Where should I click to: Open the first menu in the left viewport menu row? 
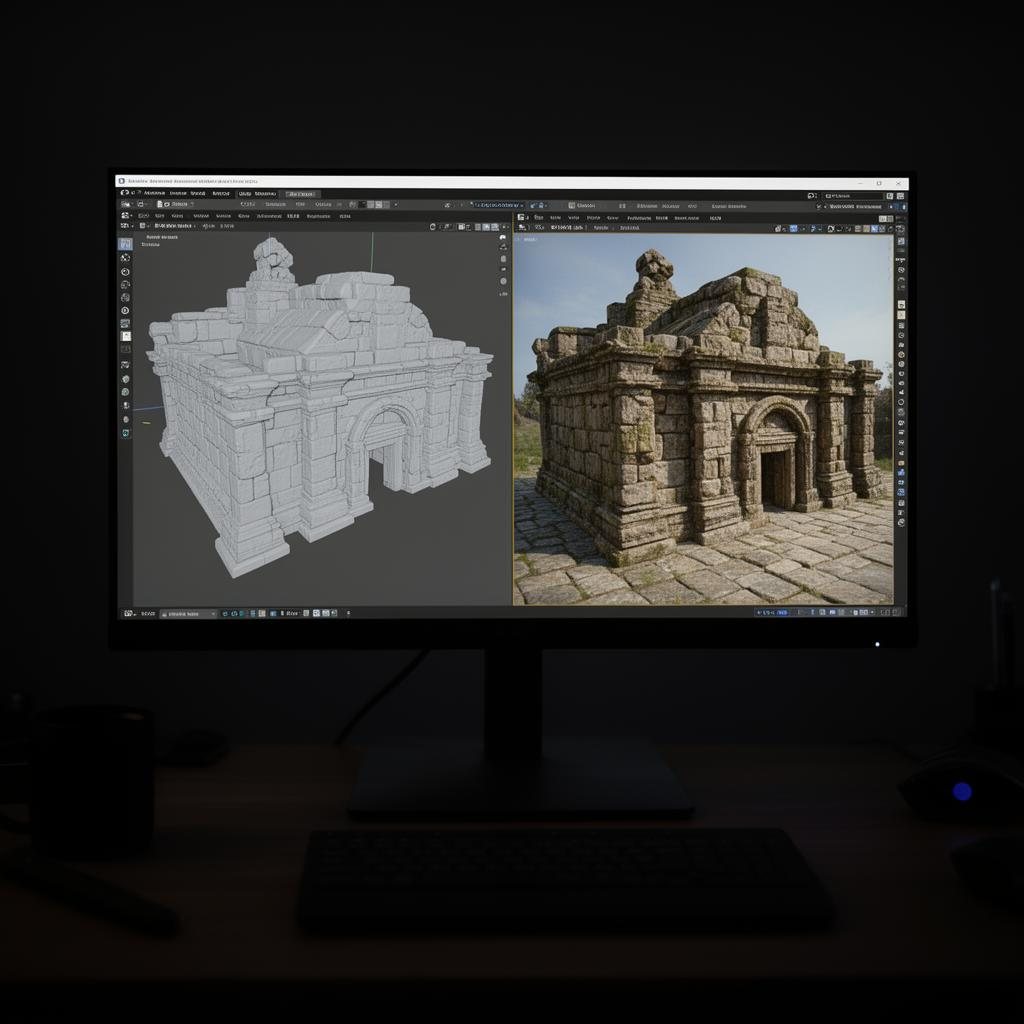click(144, 216)
